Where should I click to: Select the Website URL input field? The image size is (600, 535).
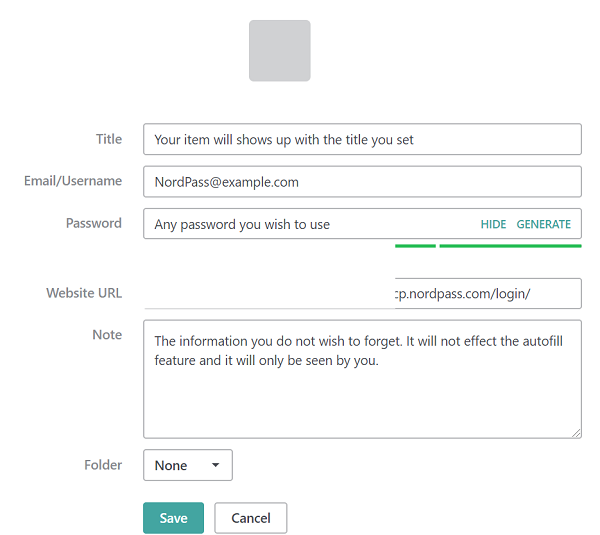coord(487,294)
